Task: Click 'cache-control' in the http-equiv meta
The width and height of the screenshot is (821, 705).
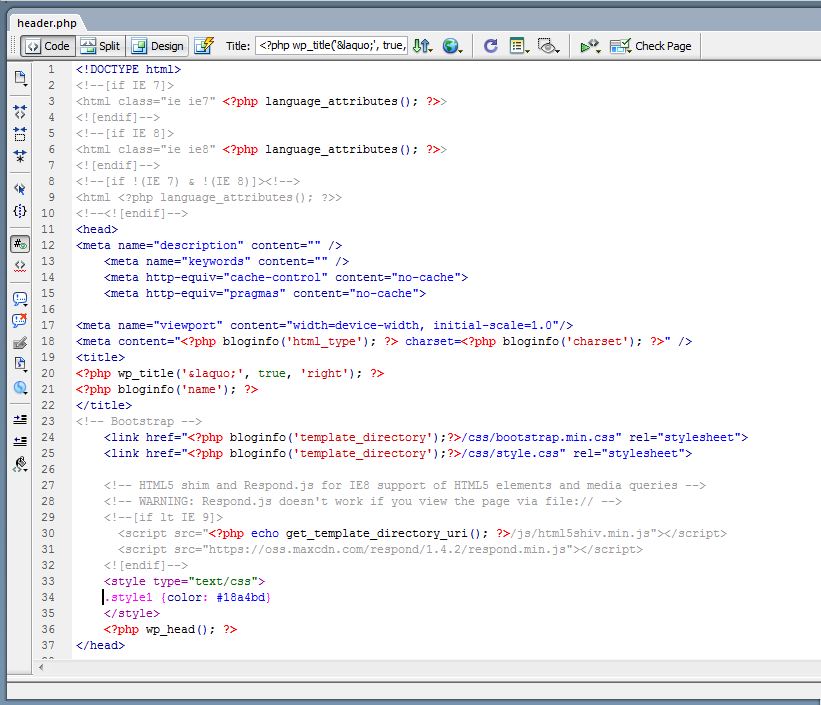Action: 275,278
